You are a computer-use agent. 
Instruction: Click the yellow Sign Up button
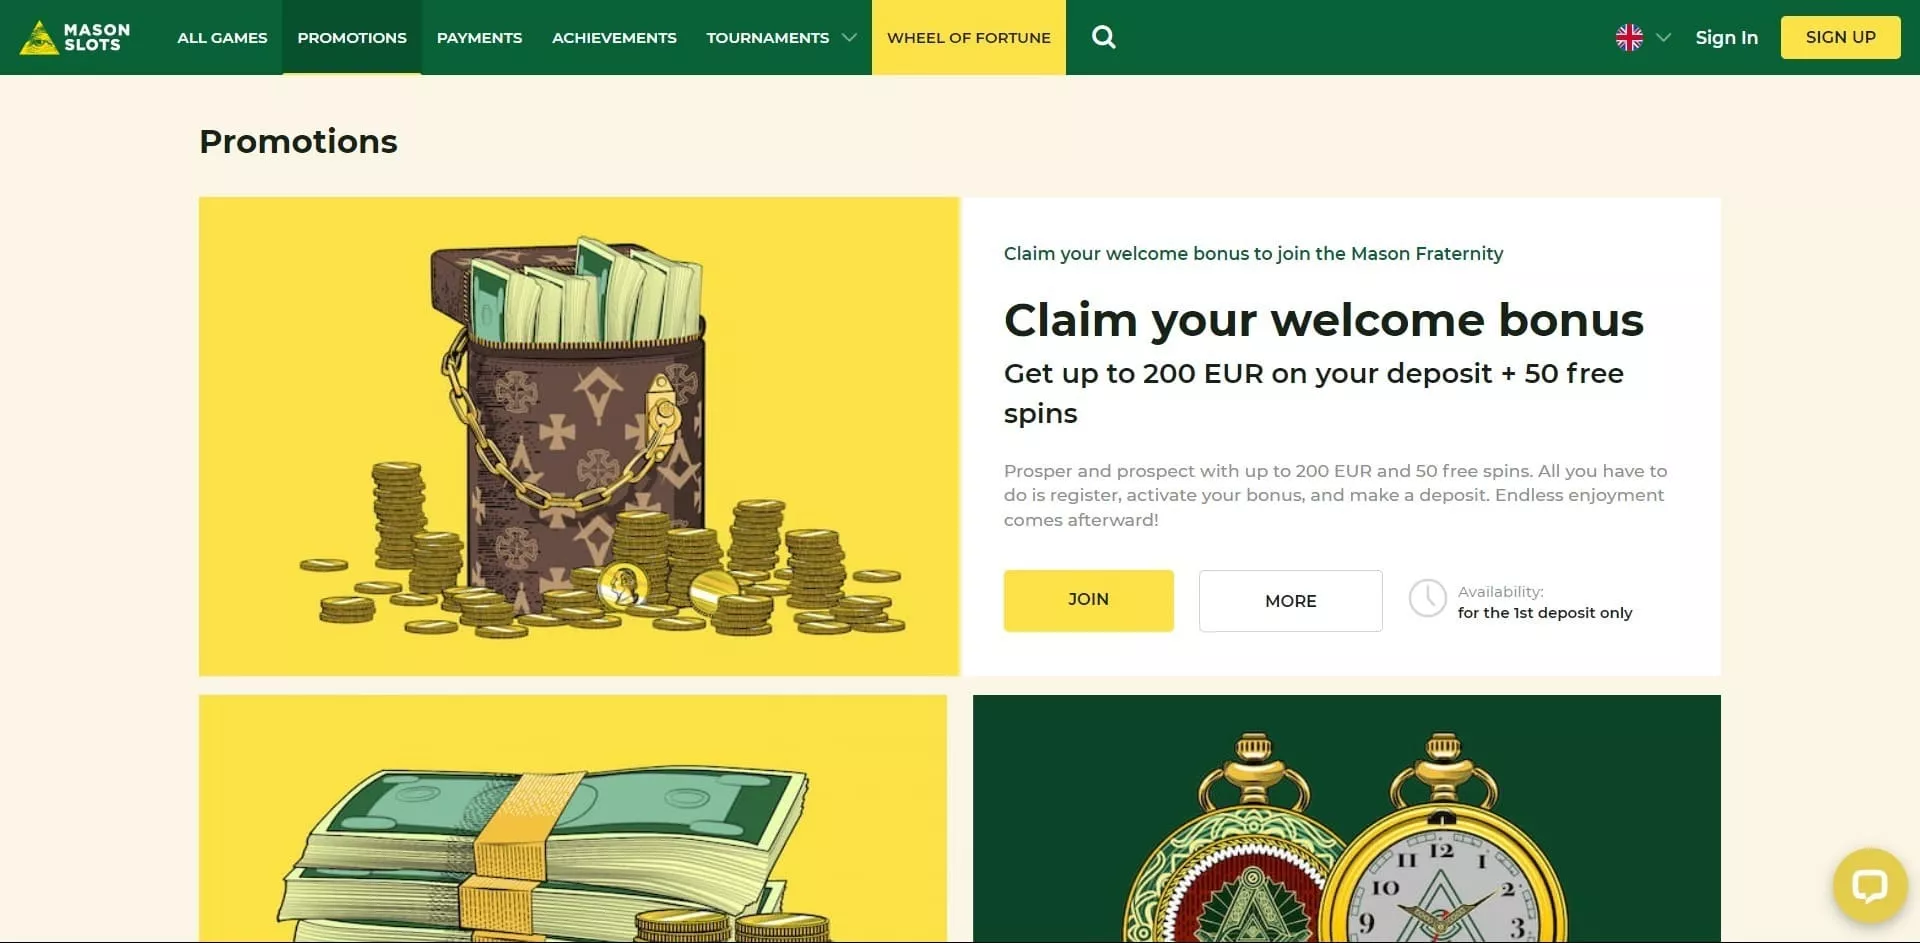1840,37
